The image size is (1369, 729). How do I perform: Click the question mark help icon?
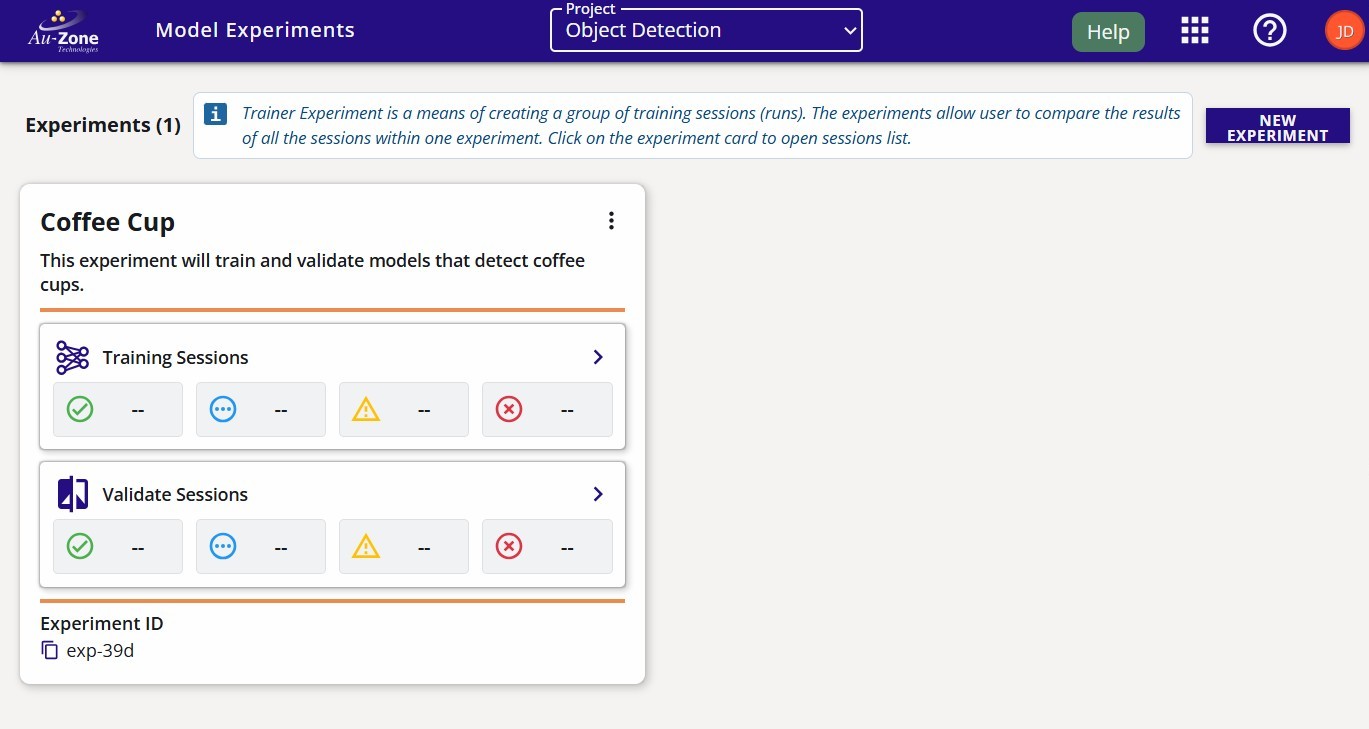(x=1269, y=31)
